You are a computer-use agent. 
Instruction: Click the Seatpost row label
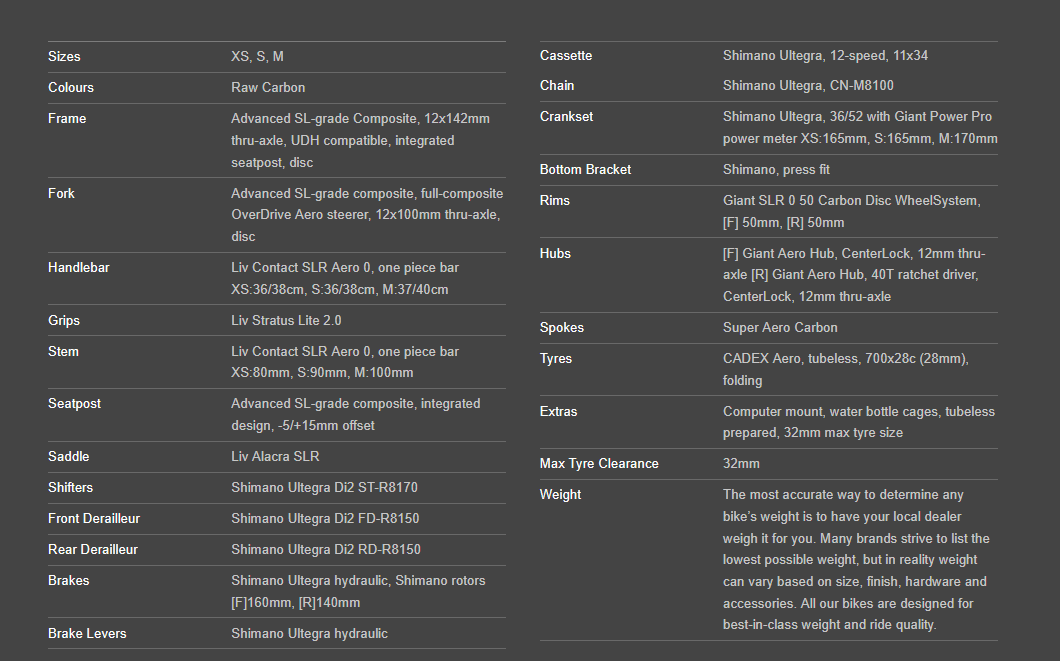[x=74, y=403]
